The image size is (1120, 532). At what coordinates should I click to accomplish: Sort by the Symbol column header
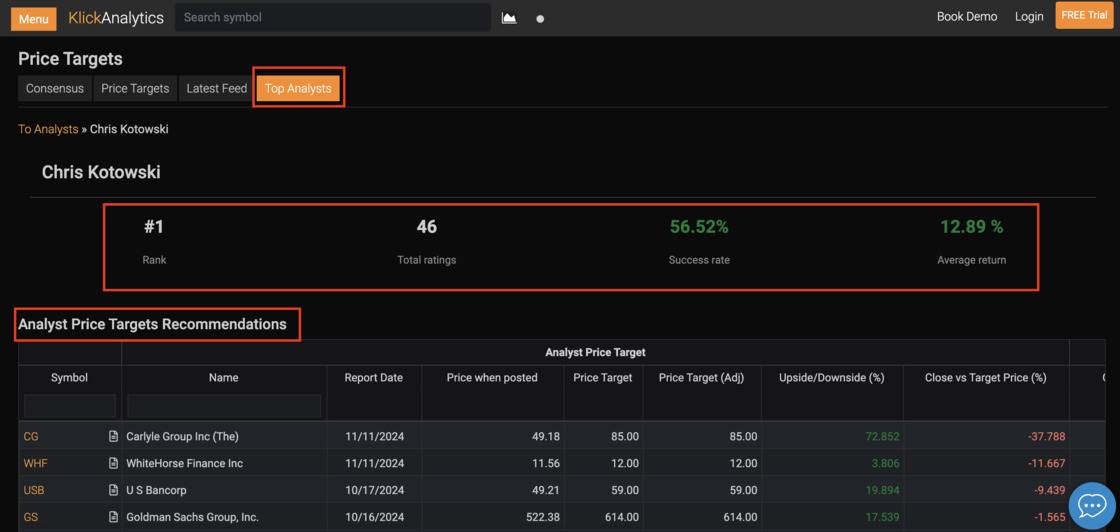point(69,378)
